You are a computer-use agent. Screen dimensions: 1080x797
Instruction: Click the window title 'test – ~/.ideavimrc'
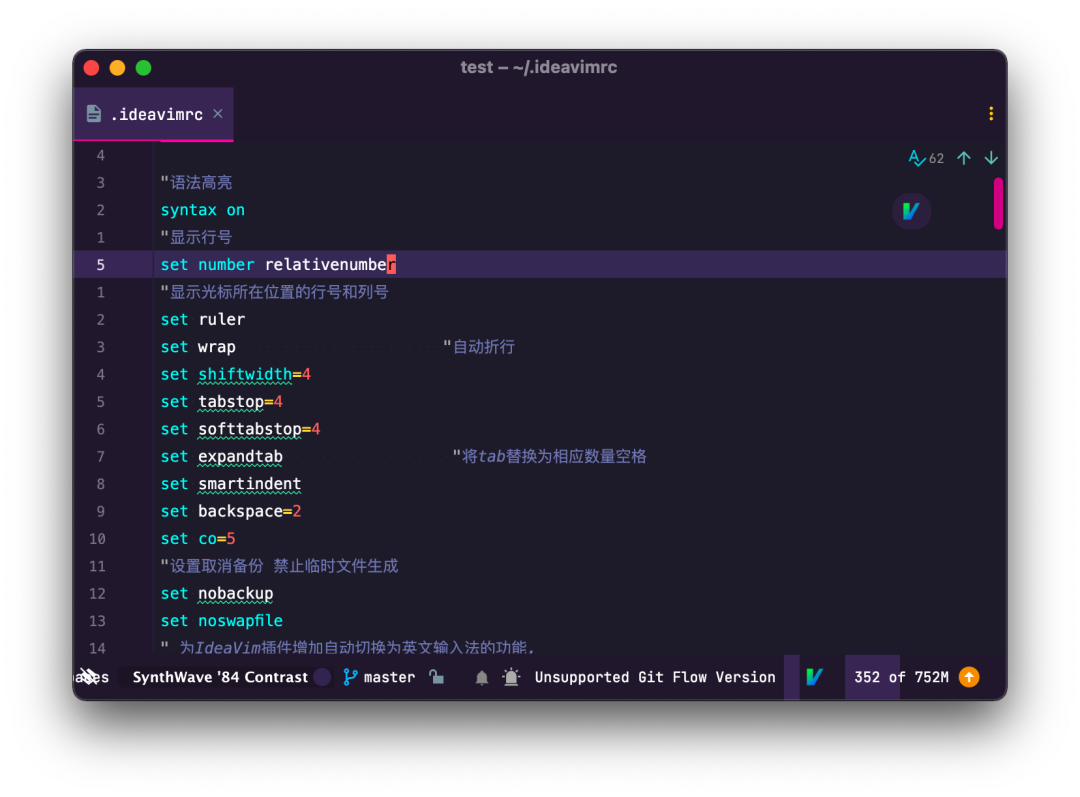(539, 68)
